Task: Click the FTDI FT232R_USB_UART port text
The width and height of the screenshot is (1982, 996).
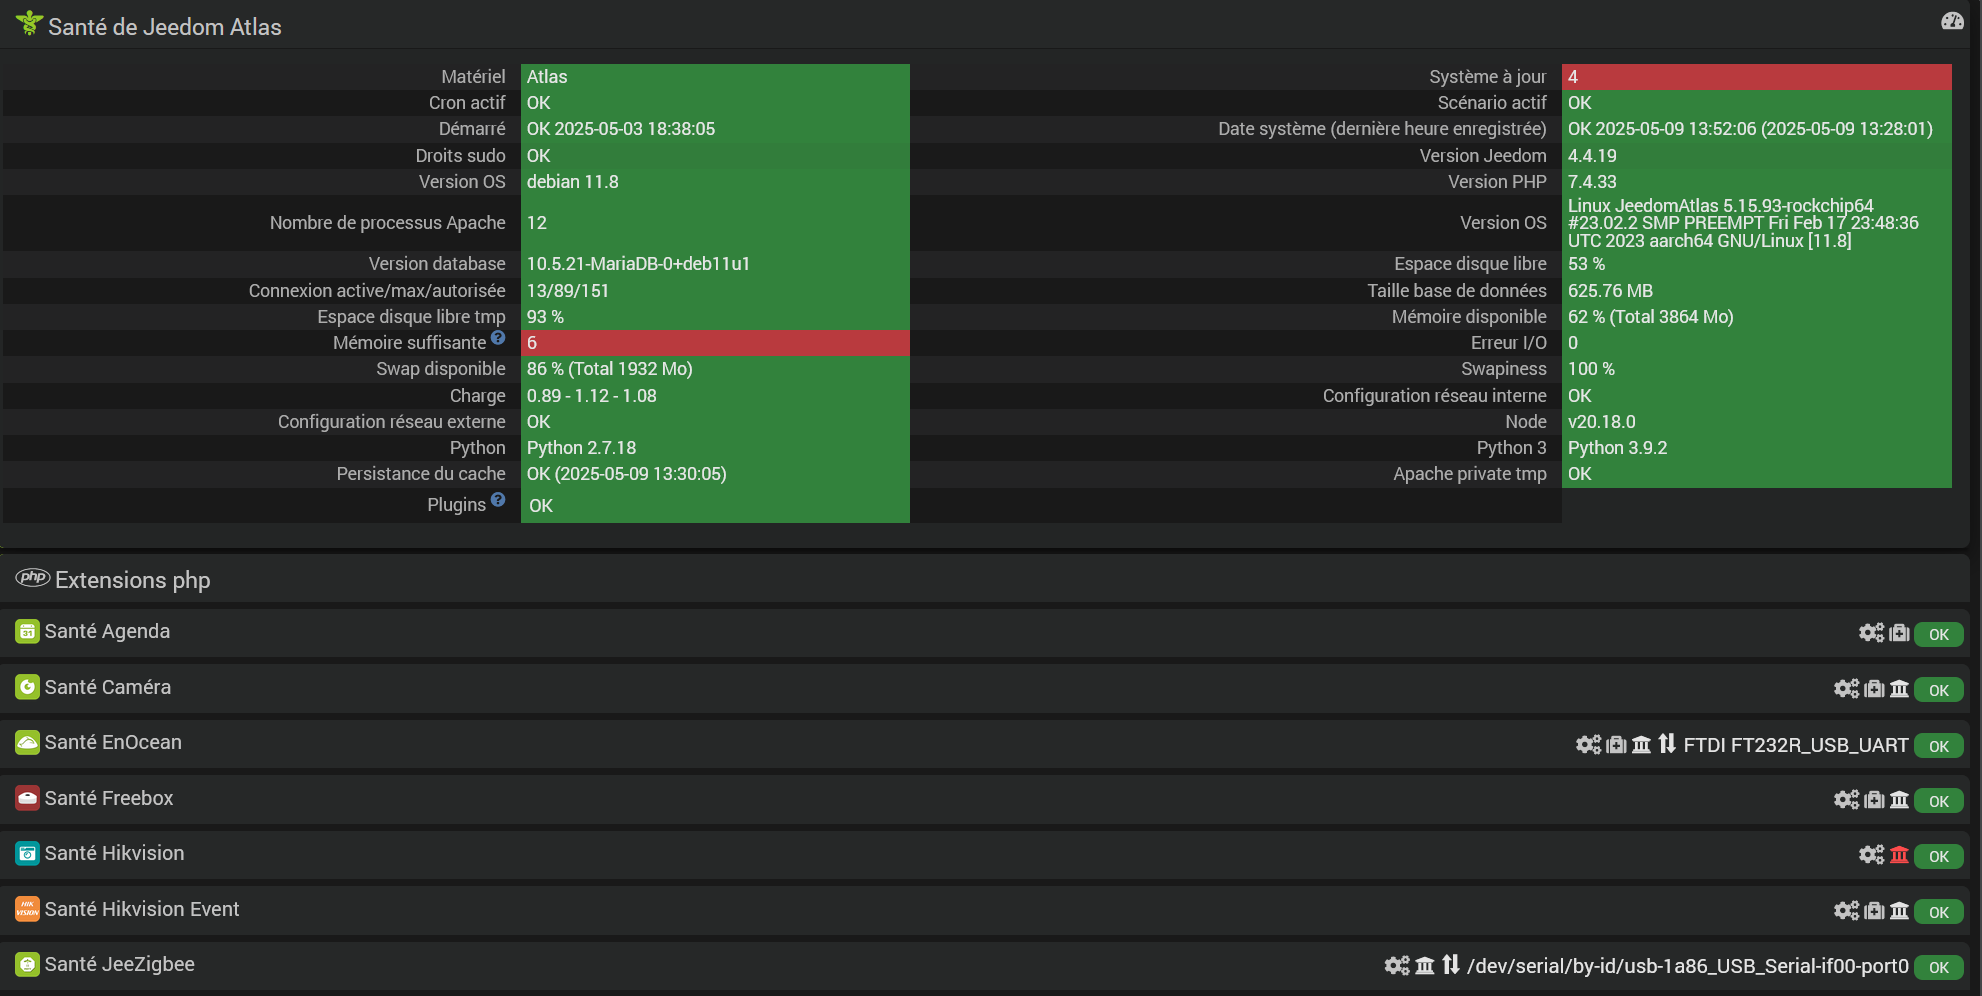Action: tap(1795, 745)
